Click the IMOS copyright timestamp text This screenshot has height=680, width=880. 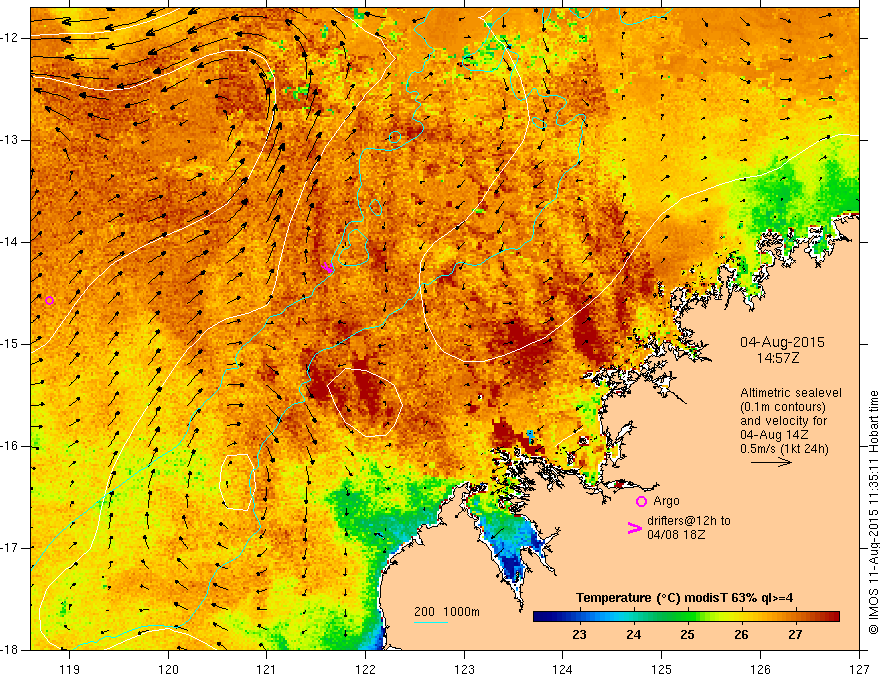click(873, 512)
